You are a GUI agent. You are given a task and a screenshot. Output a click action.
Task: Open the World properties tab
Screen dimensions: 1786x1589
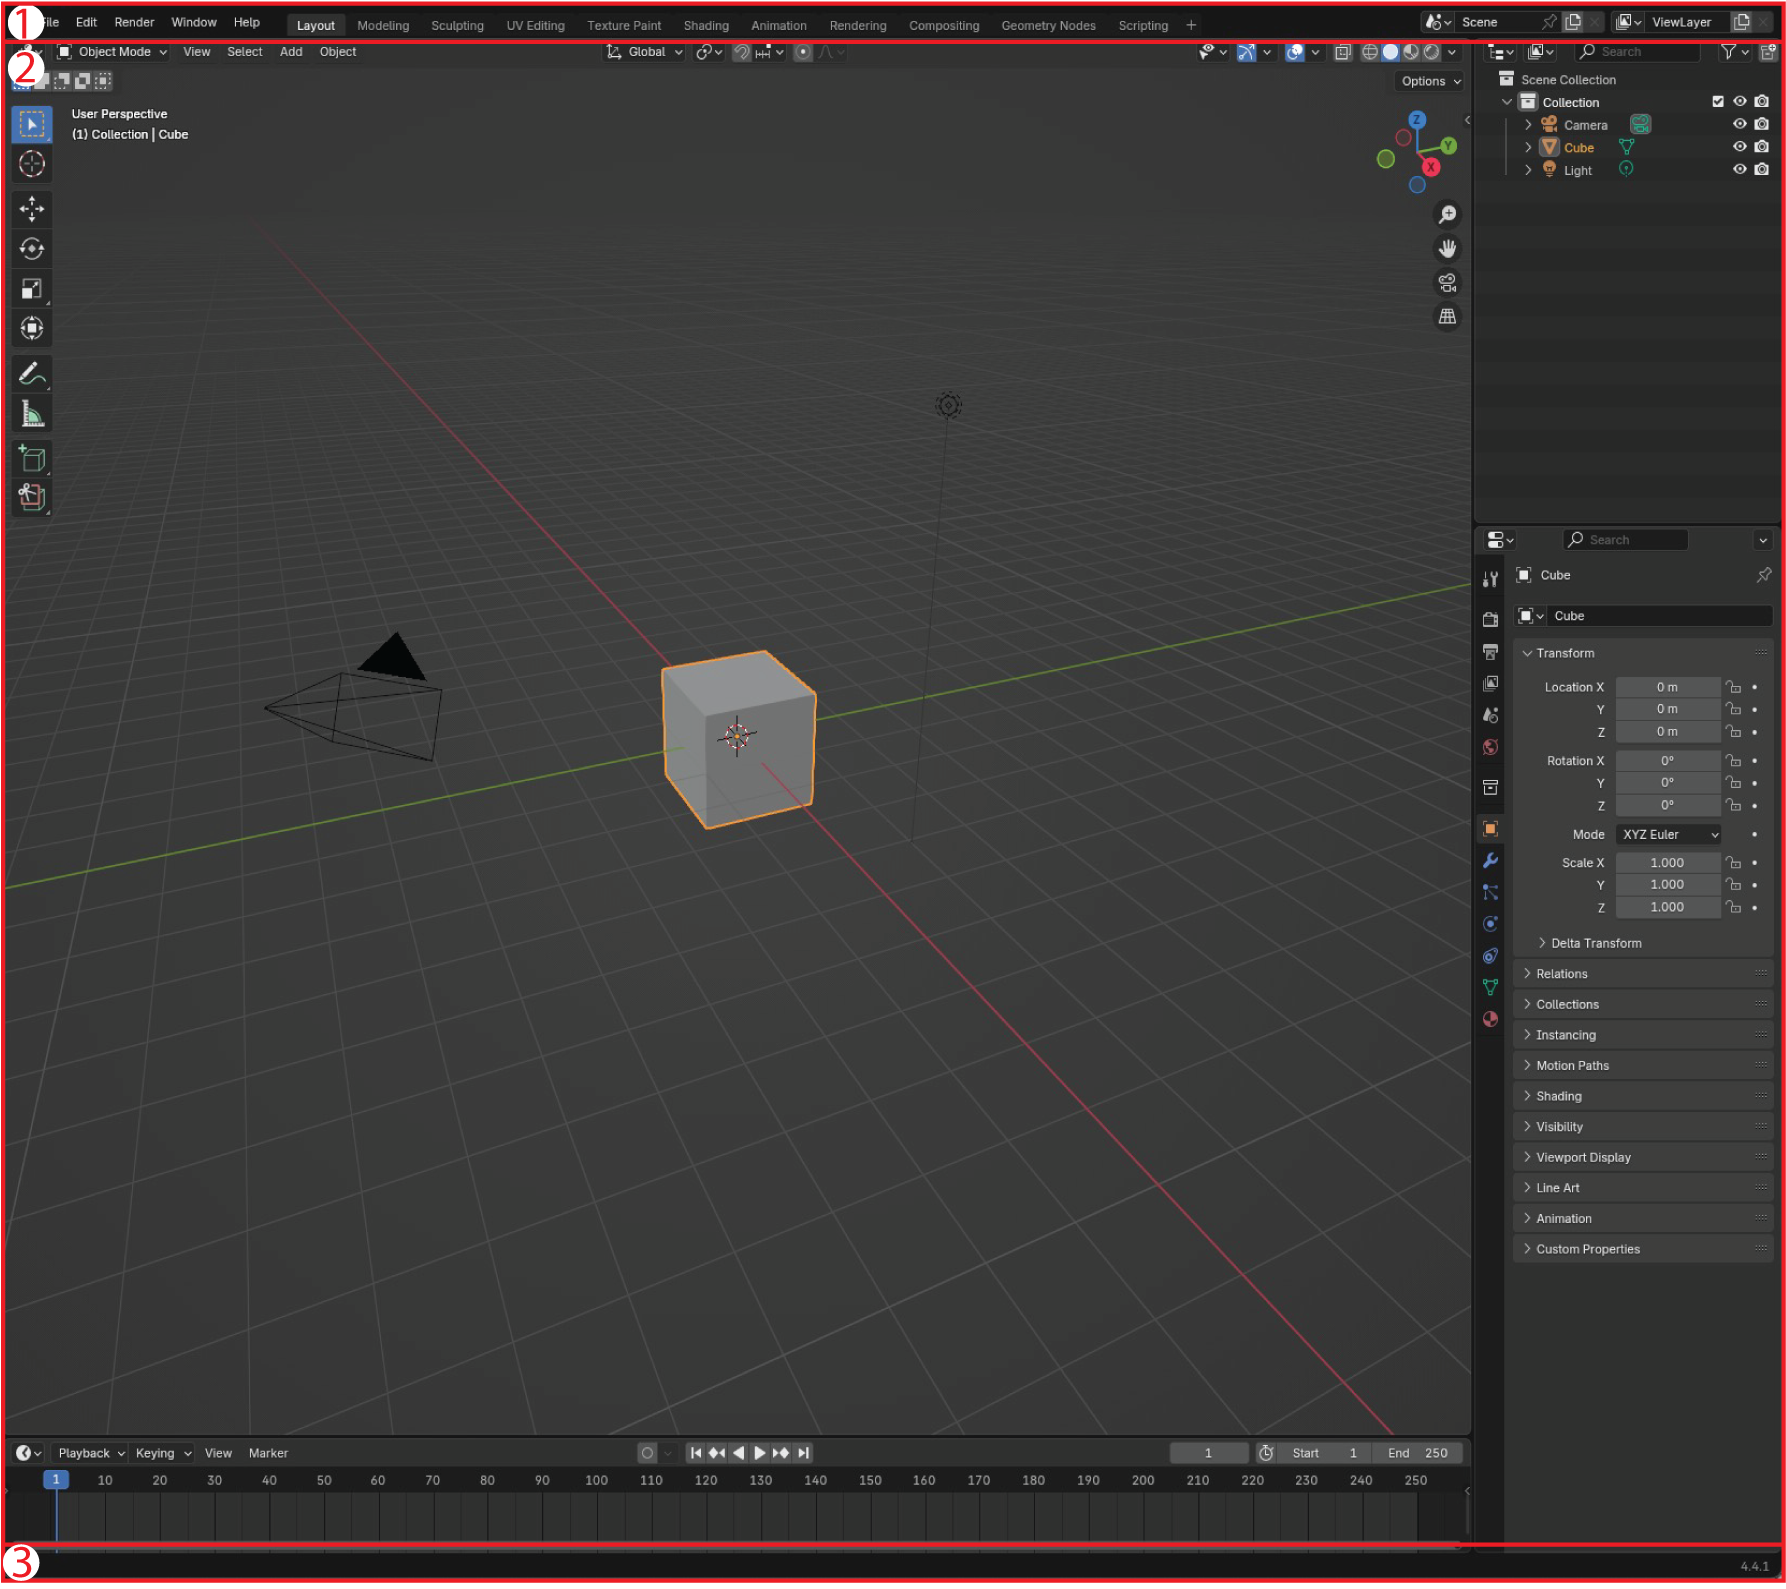point(1490,748)
